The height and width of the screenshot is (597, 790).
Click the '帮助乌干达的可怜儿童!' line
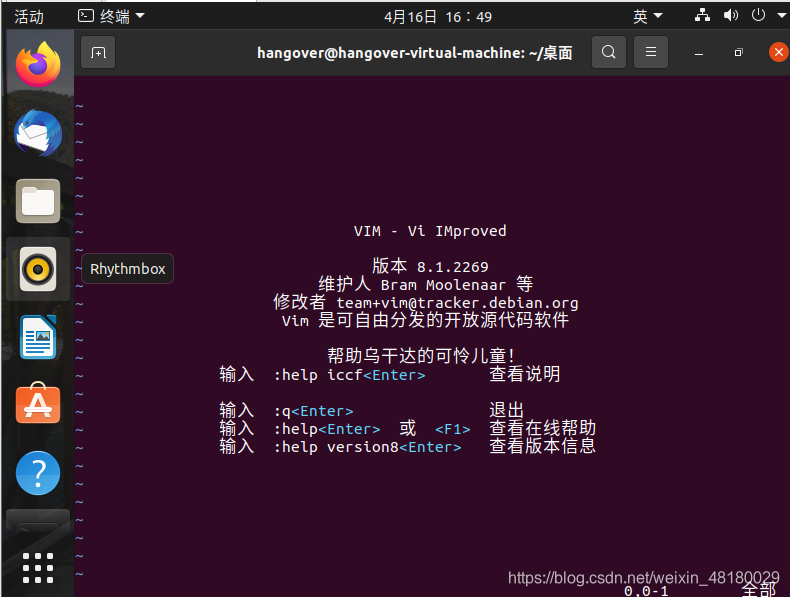(421, 356)
